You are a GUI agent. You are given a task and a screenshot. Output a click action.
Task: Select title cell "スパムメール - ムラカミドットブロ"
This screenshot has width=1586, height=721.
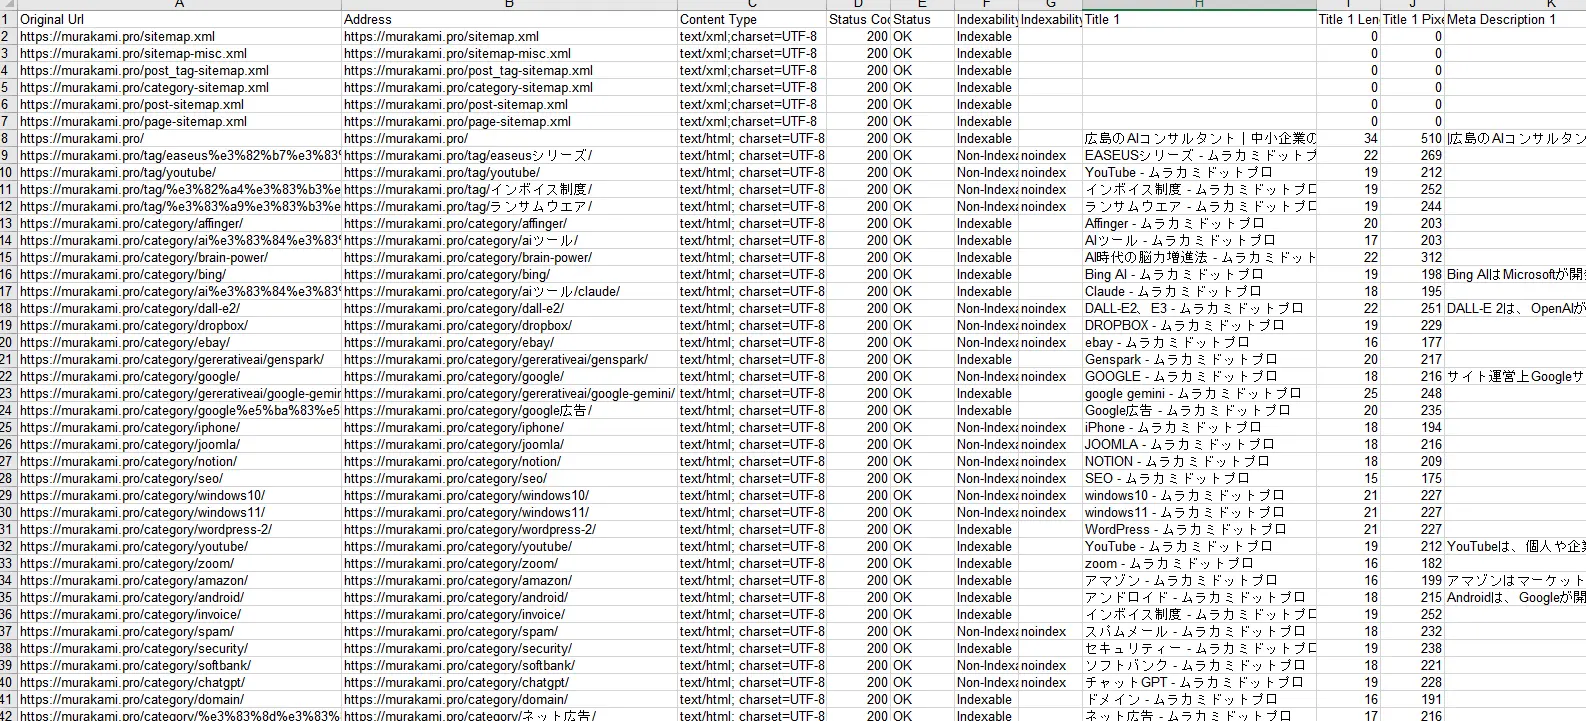coord(1199,631)
